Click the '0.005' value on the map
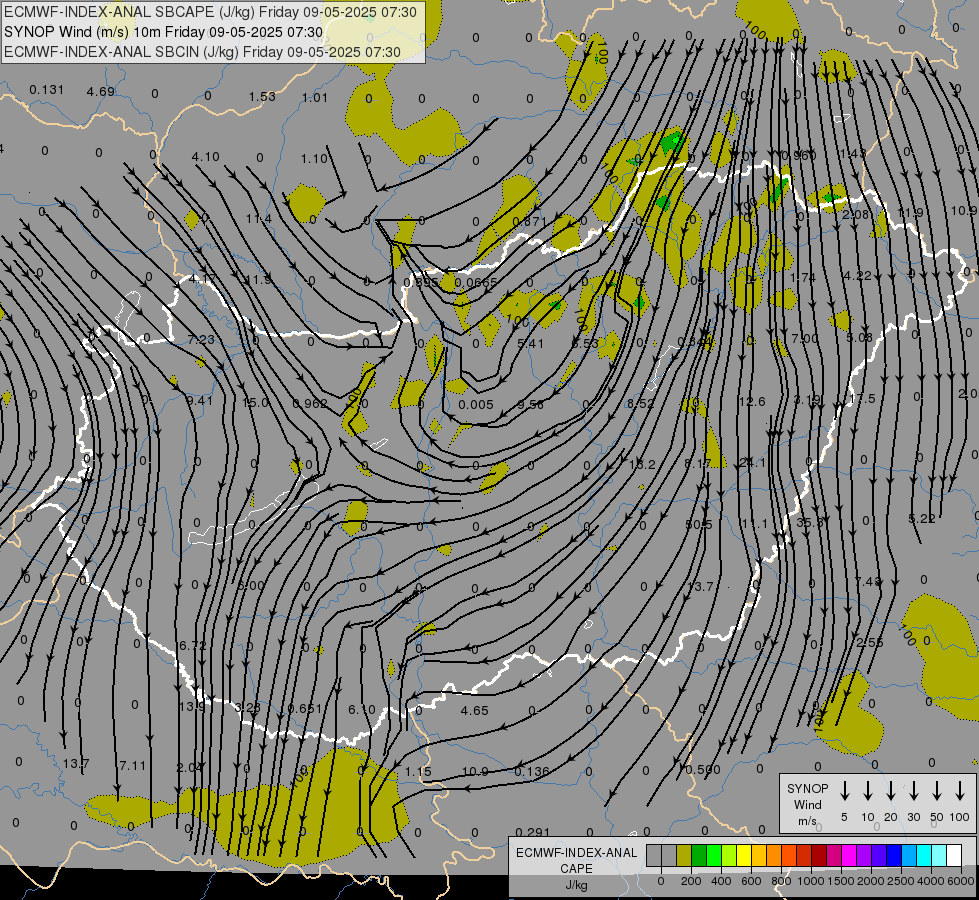Screen dimensions: 979x900 coord(476,405)
